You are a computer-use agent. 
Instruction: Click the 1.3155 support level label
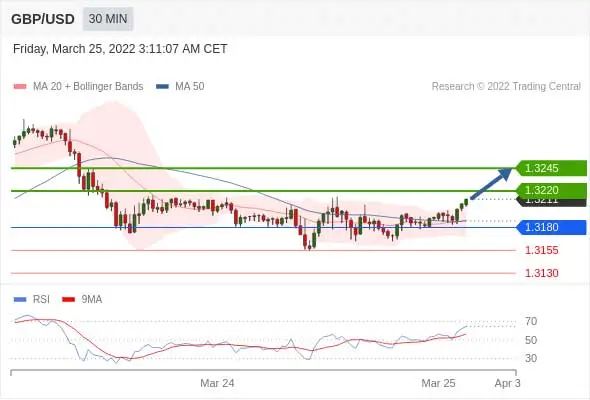[541, 250]
